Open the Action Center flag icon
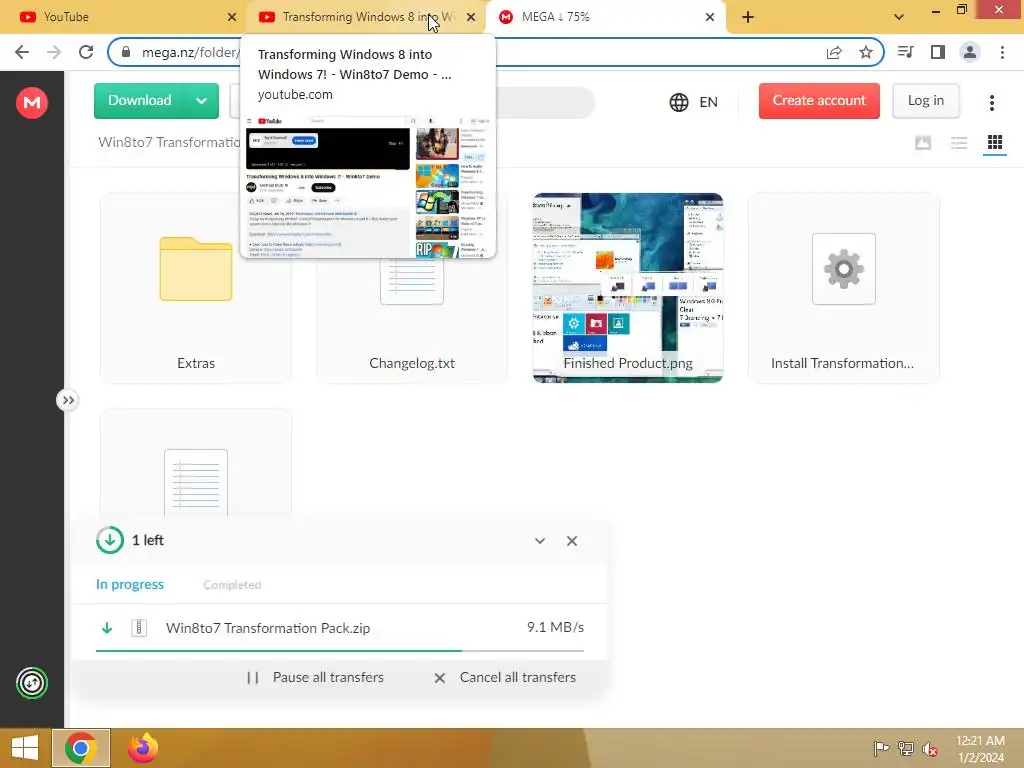The image size is (1024, 768). tap(881, 748)
